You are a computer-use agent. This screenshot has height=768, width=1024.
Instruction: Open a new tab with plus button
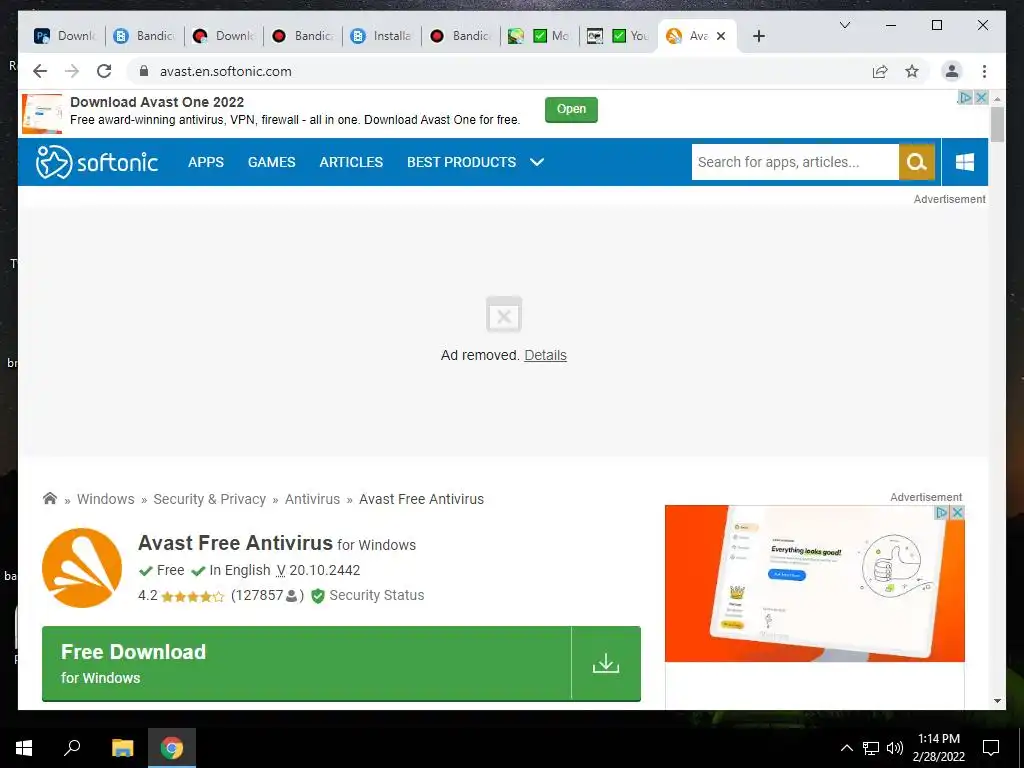[758, 36]
